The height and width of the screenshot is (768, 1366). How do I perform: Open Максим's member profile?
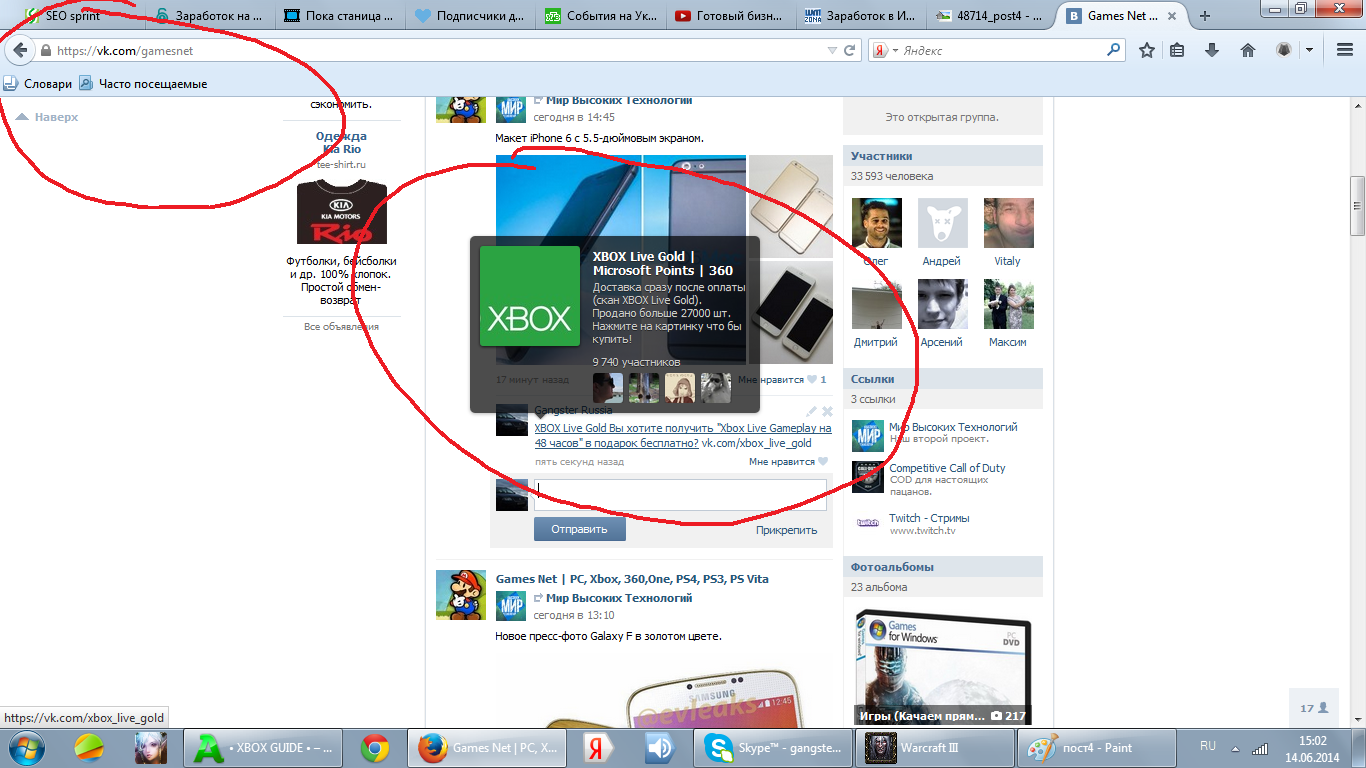tap(1008, 304)
